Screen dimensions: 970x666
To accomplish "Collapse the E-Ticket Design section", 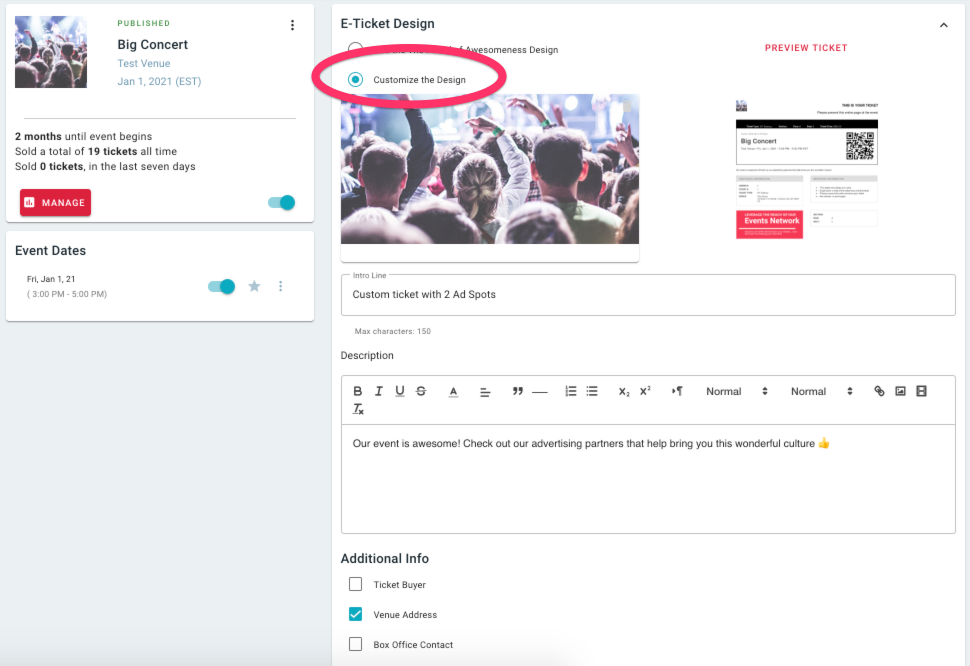I will click(x=945, y=23).
